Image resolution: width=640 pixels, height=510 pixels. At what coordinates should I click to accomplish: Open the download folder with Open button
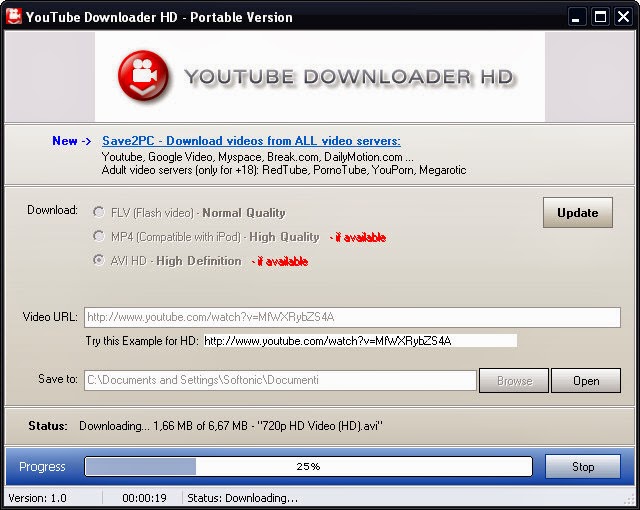tap(586, 381)
